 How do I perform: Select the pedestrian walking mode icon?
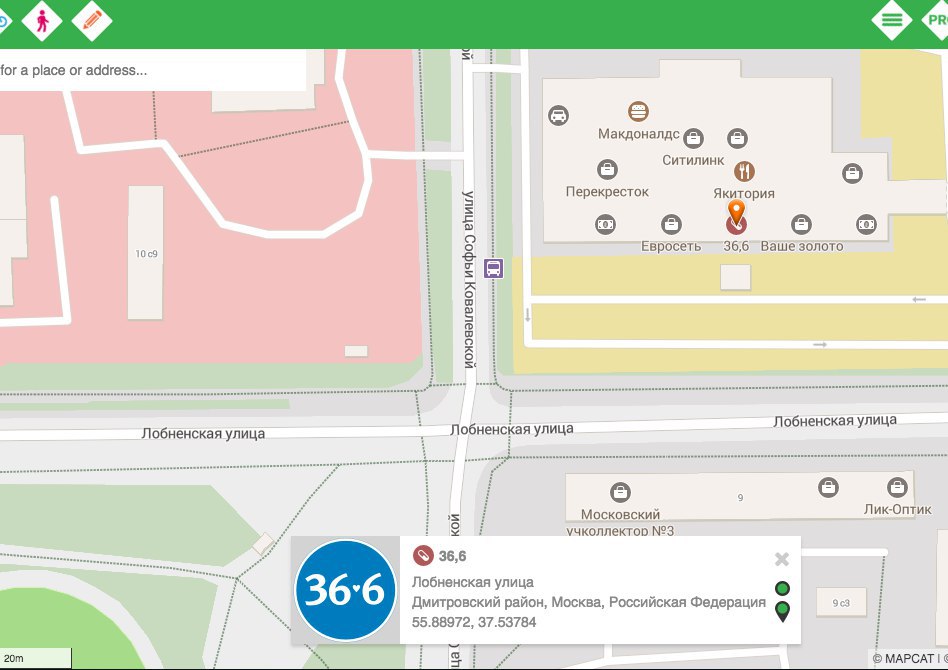tap(42, 21)
